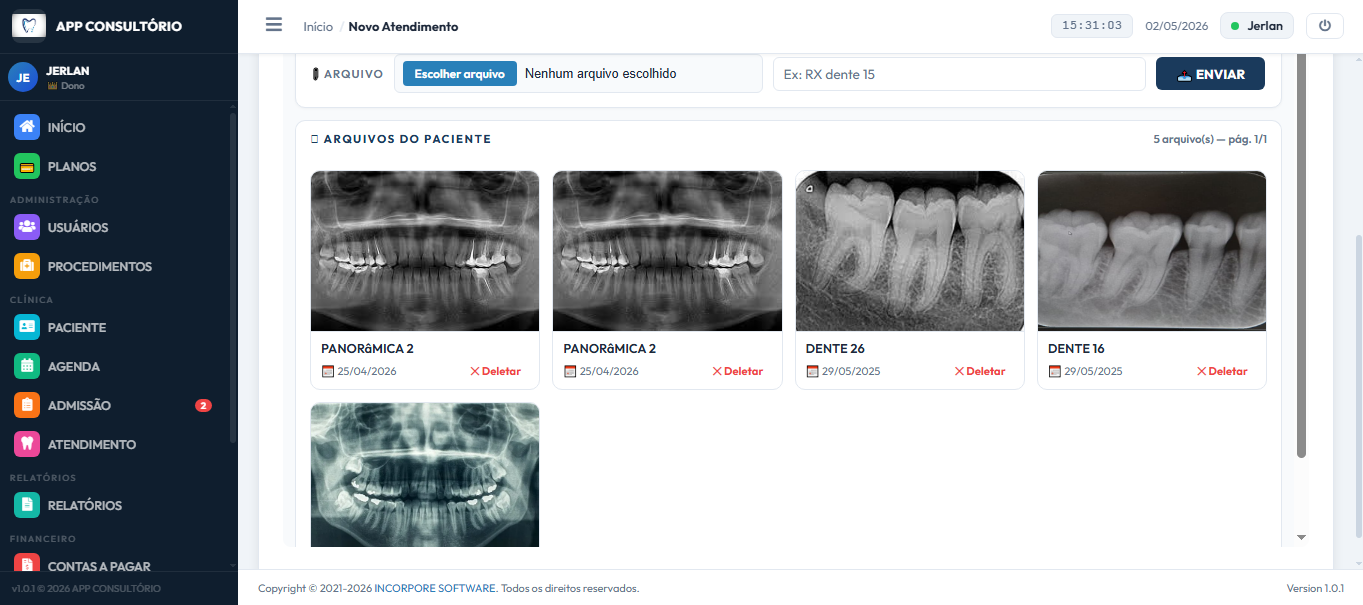Click the Version 1.0.1 footer text
Image resolution: width=1363 pixels, height=605 pixels.
(1315, 588)
